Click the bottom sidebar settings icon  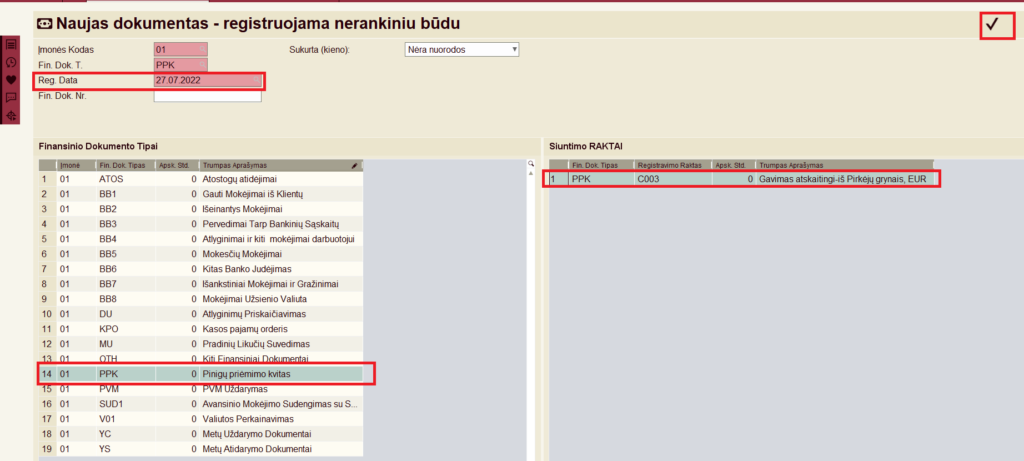tap(11, 116)
